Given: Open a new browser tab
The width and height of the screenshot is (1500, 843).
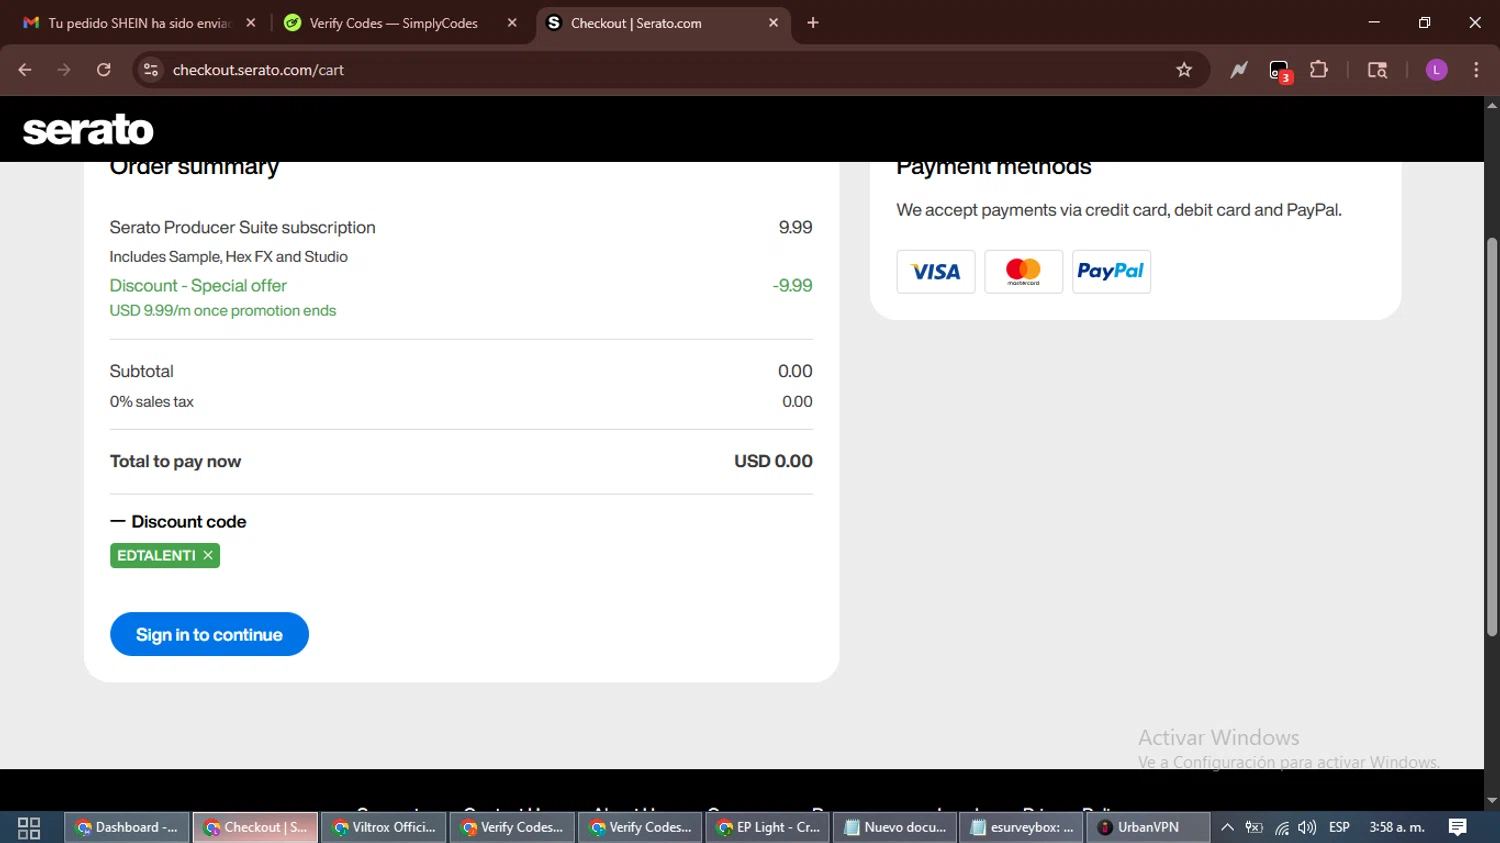Looking at the screenshot, I should tap(813, 23).
